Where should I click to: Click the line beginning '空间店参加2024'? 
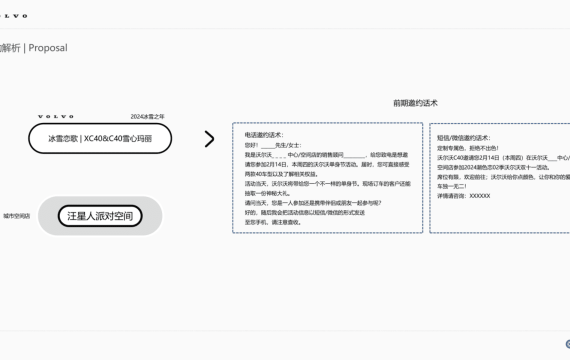pos(494,168)
